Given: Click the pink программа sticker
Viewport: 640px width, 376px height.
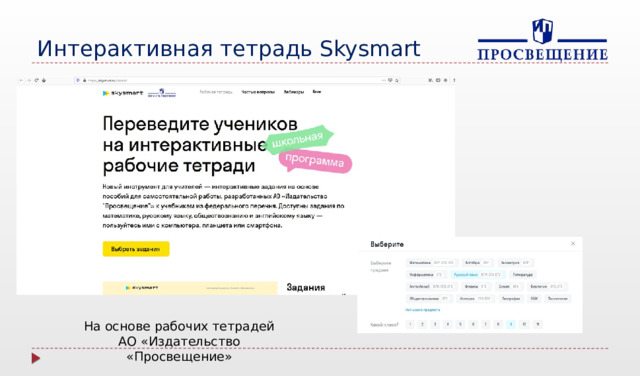Looking at the screenshot, I should [x=315, y=161].
